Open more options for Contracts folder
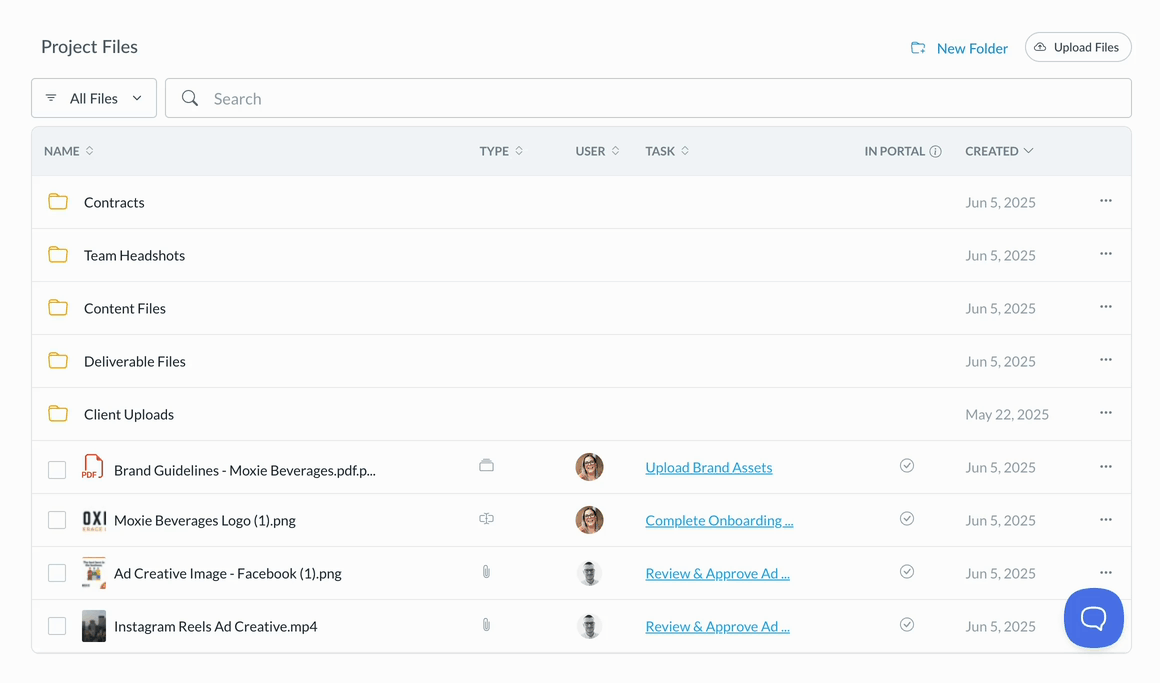The height and width of the screenshot is (683, 1160). tap(1105, 201)
